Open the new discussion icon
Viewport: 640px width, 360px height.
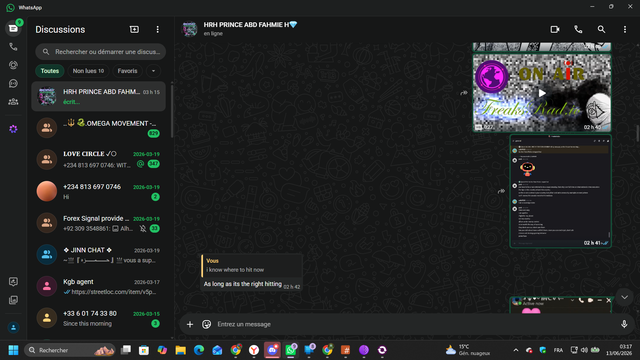tap(134, 29)
